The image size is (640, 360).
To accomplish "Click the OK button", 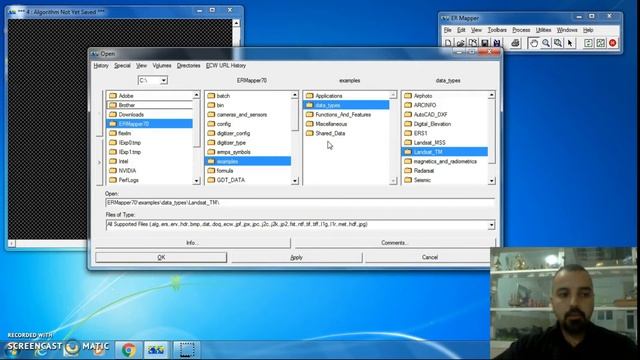I will pos(161,257).
